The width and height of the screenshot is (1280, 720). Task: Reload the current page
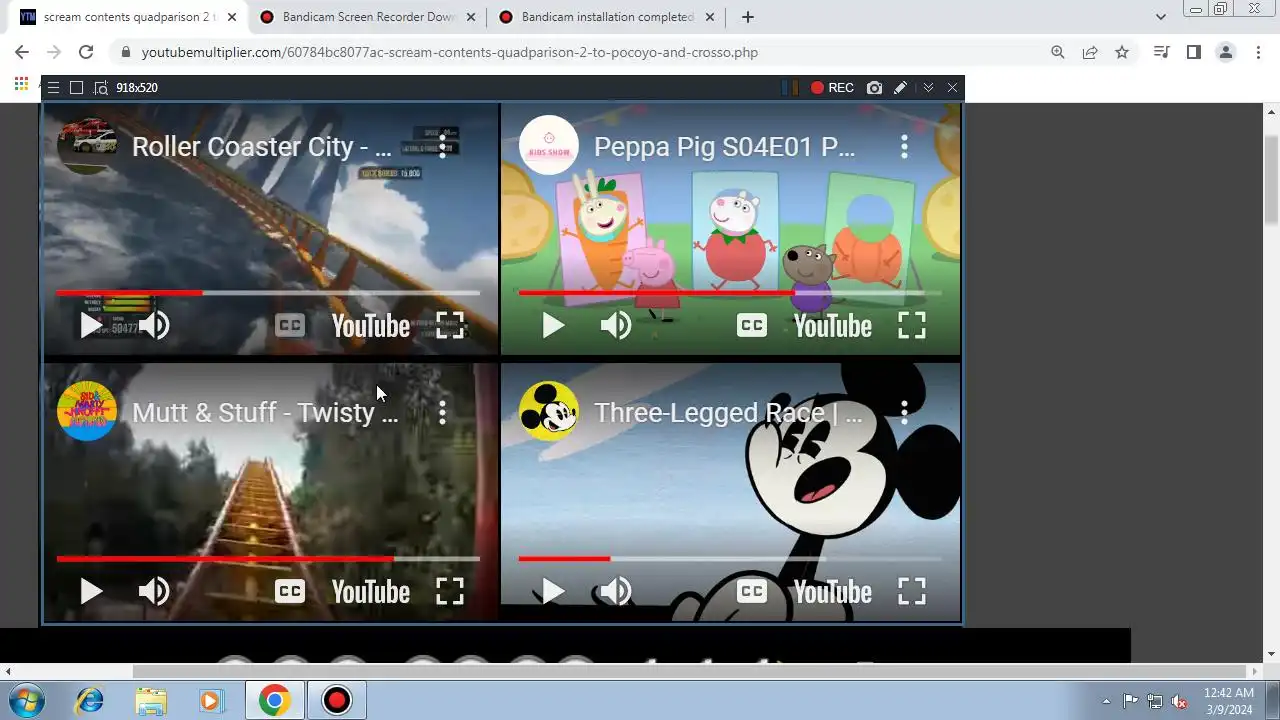tap(86, 52)
